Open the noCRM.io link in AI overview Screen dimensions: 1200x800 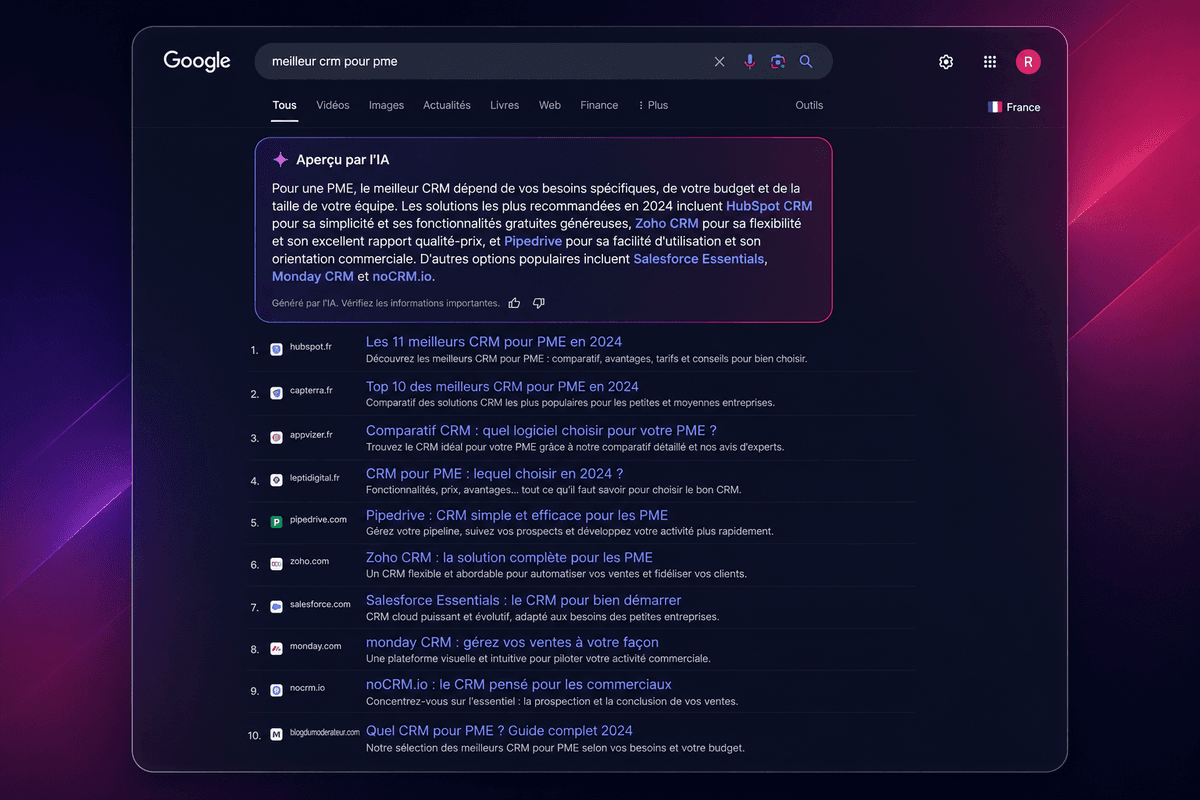(404, 276)
